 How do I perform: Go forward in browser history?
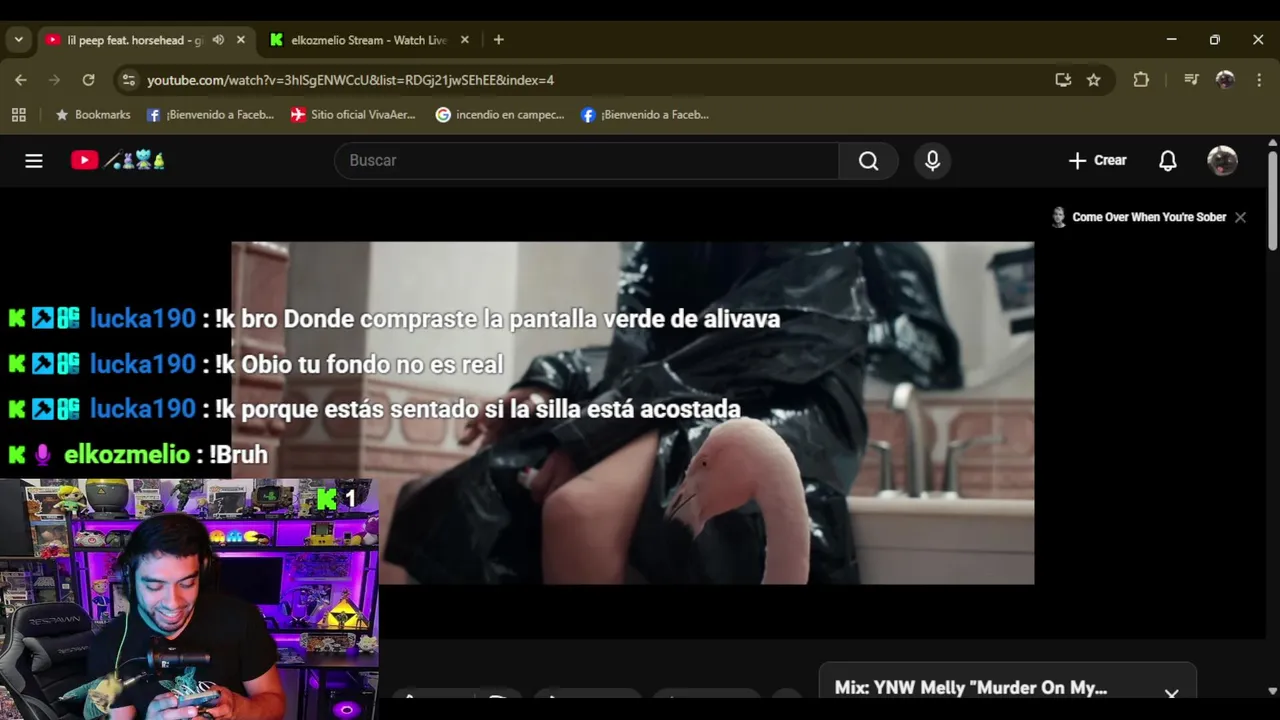(x=54, y=80)
